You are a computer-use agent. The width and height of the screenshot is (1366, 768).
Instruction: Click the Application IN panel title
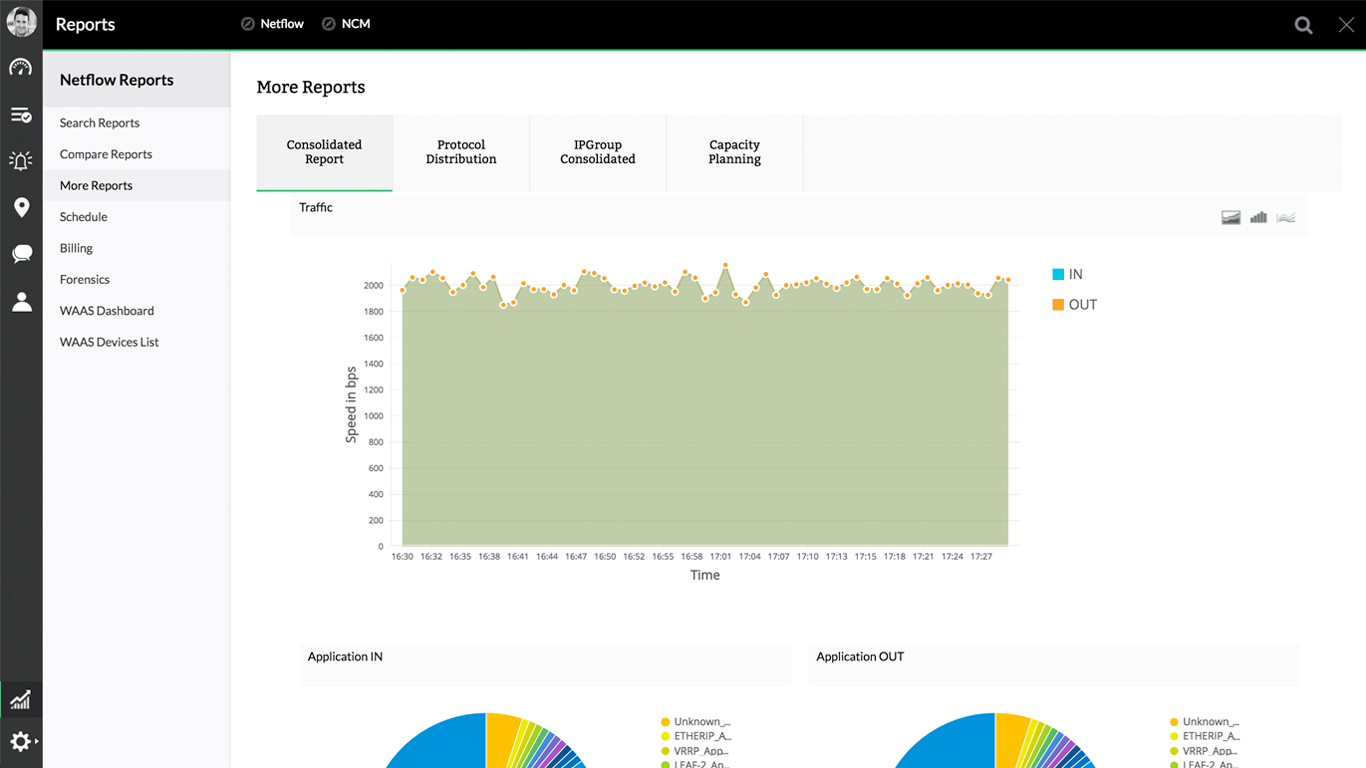click(345, 657)
